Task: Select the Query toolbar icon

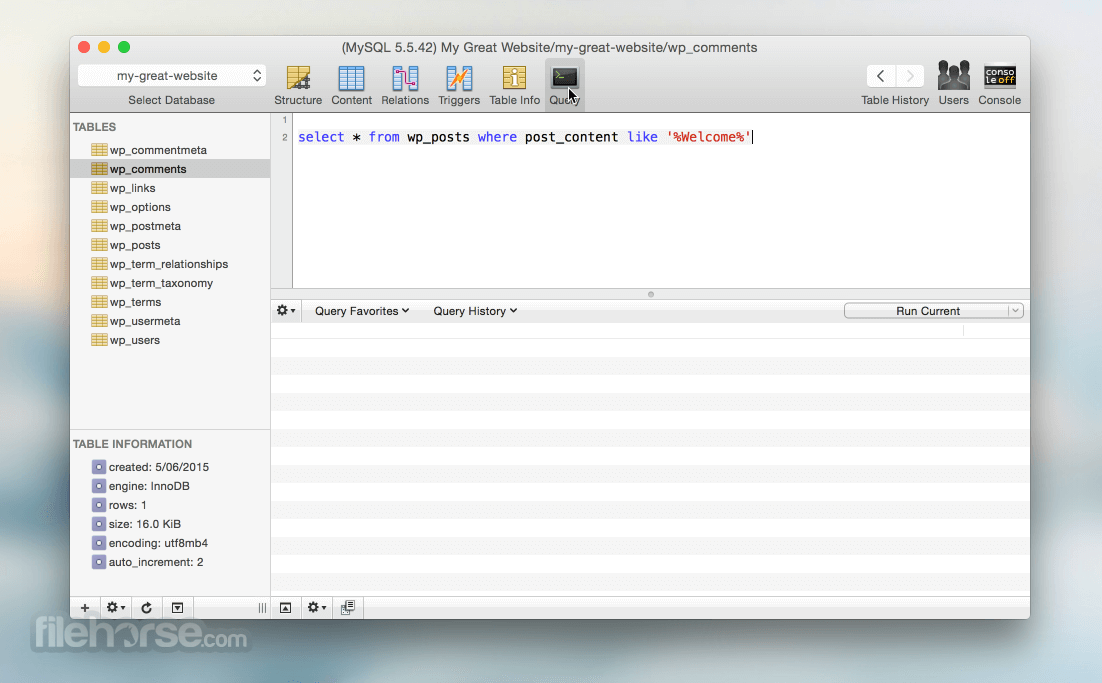Action: 564,85
